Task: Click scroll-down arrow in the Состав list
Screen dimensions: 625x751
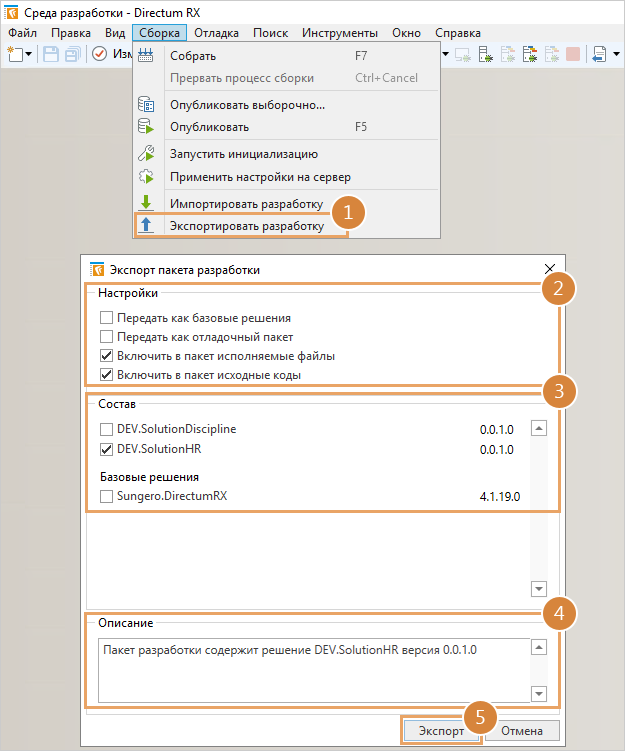Action: pyautogui.click(x=539, y=589)
